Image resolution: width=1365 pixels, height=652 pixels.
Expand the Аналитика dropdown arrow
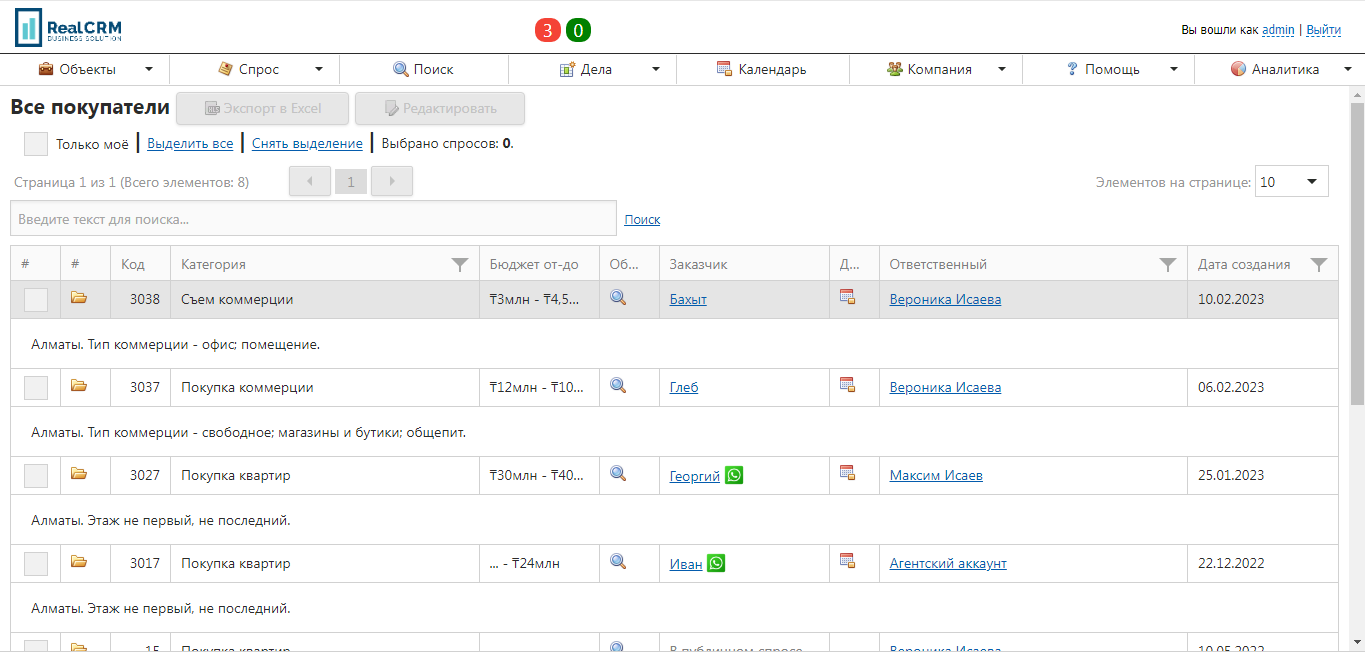(x=1345, y=69)
